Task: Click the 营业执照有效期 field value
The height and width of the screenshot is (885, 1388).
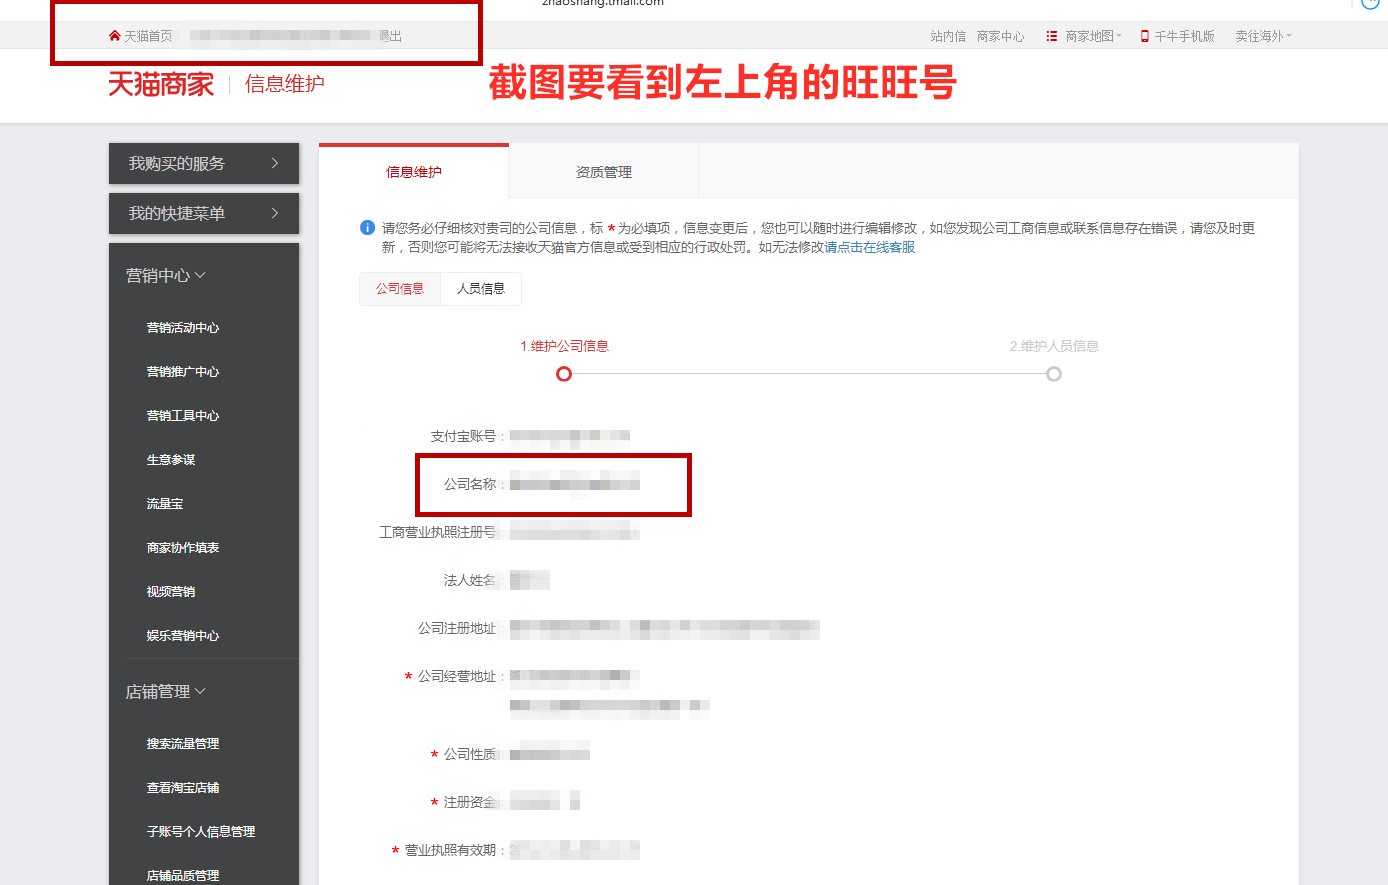Action: pos(575,850)
